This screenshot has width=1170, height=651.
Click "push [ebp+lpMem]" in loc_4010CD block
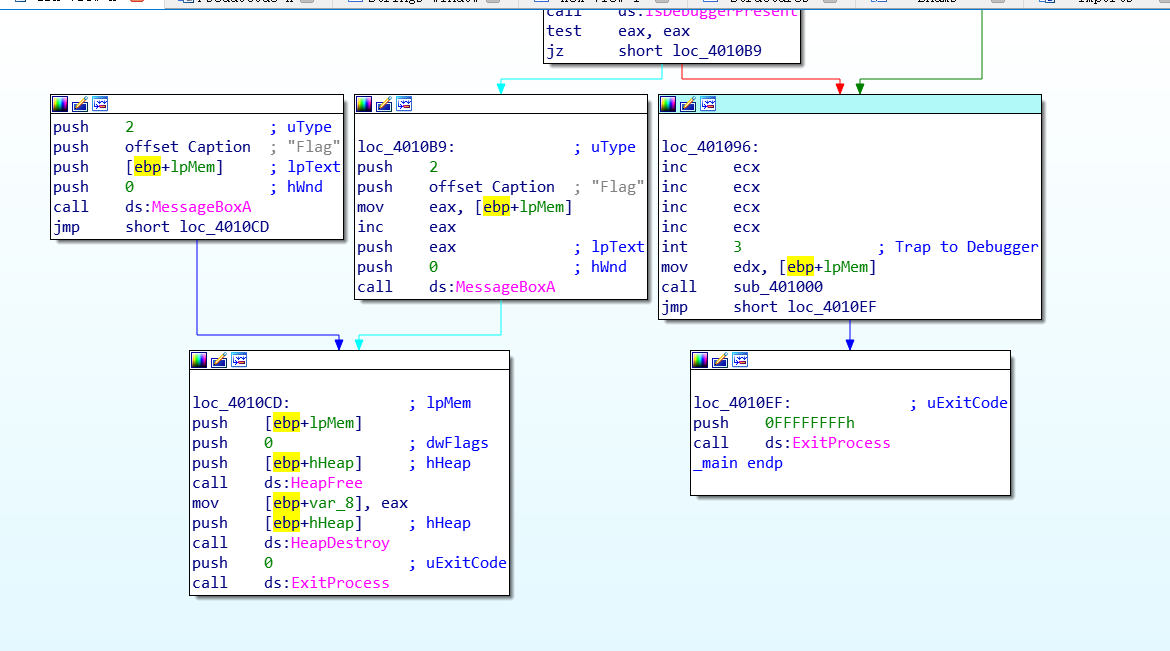277,423
